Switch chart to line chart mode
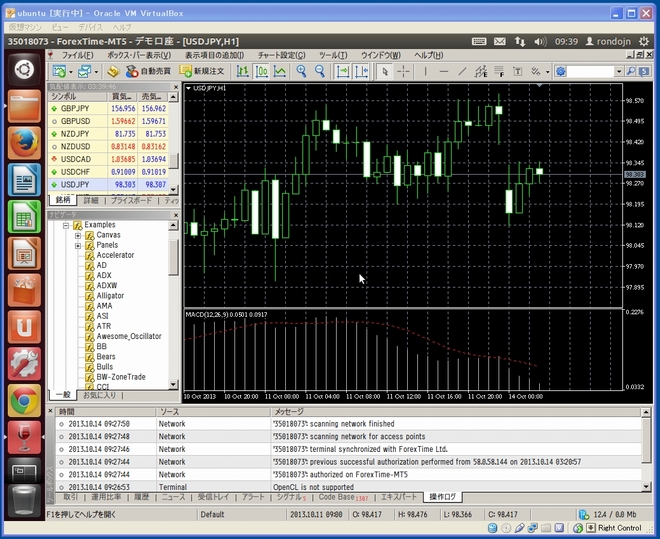Image resolution: width=660 pixels, height=539 pixels. click(x=280, y=72)
